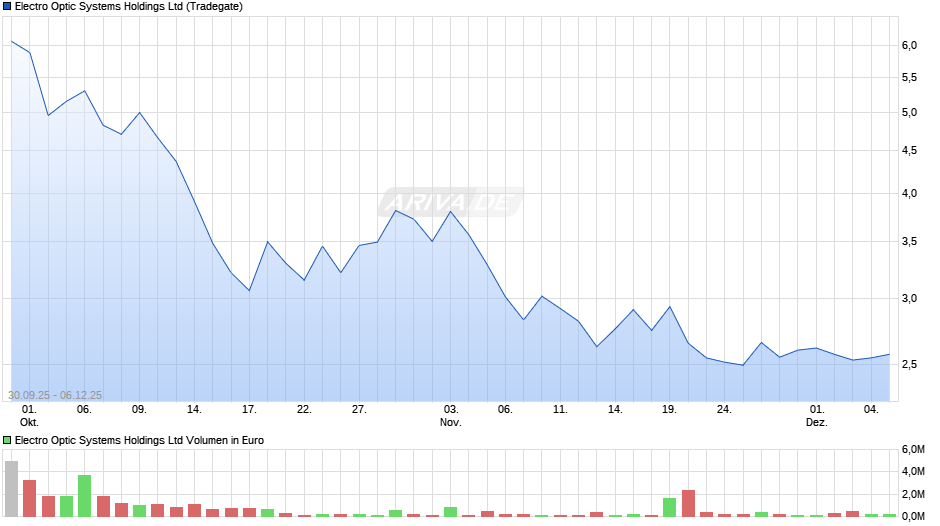This screenshot has width=940, height=526.
Task: Click the 0,0M volume axis label
Action: point(913,516)
